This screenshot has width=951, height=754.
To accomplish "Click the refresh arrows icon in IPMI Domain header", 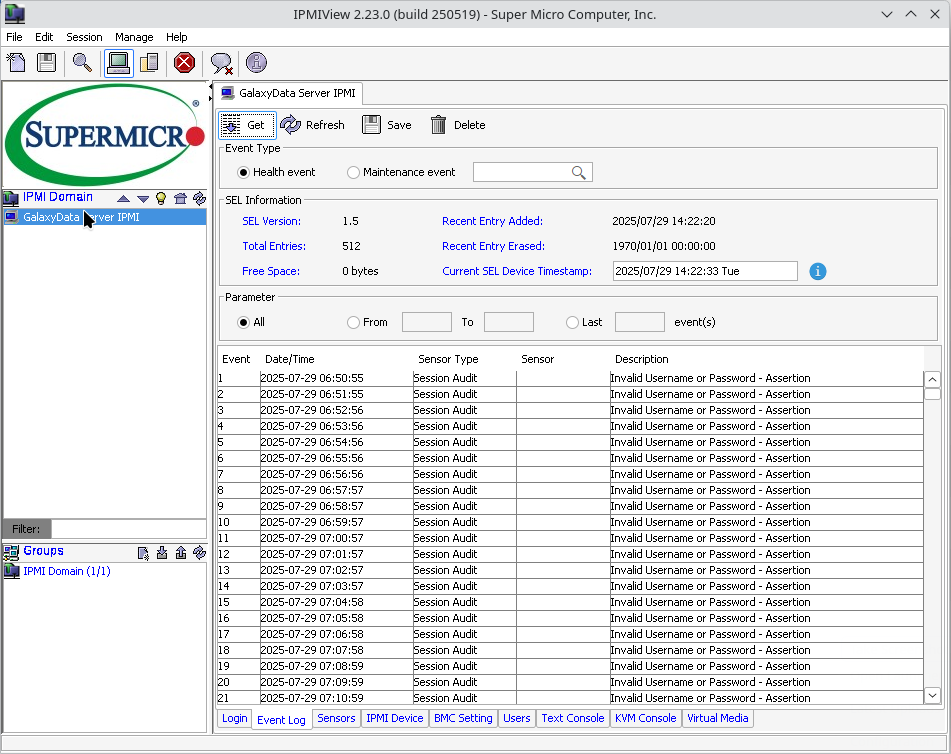I will (x=199, y=198).
